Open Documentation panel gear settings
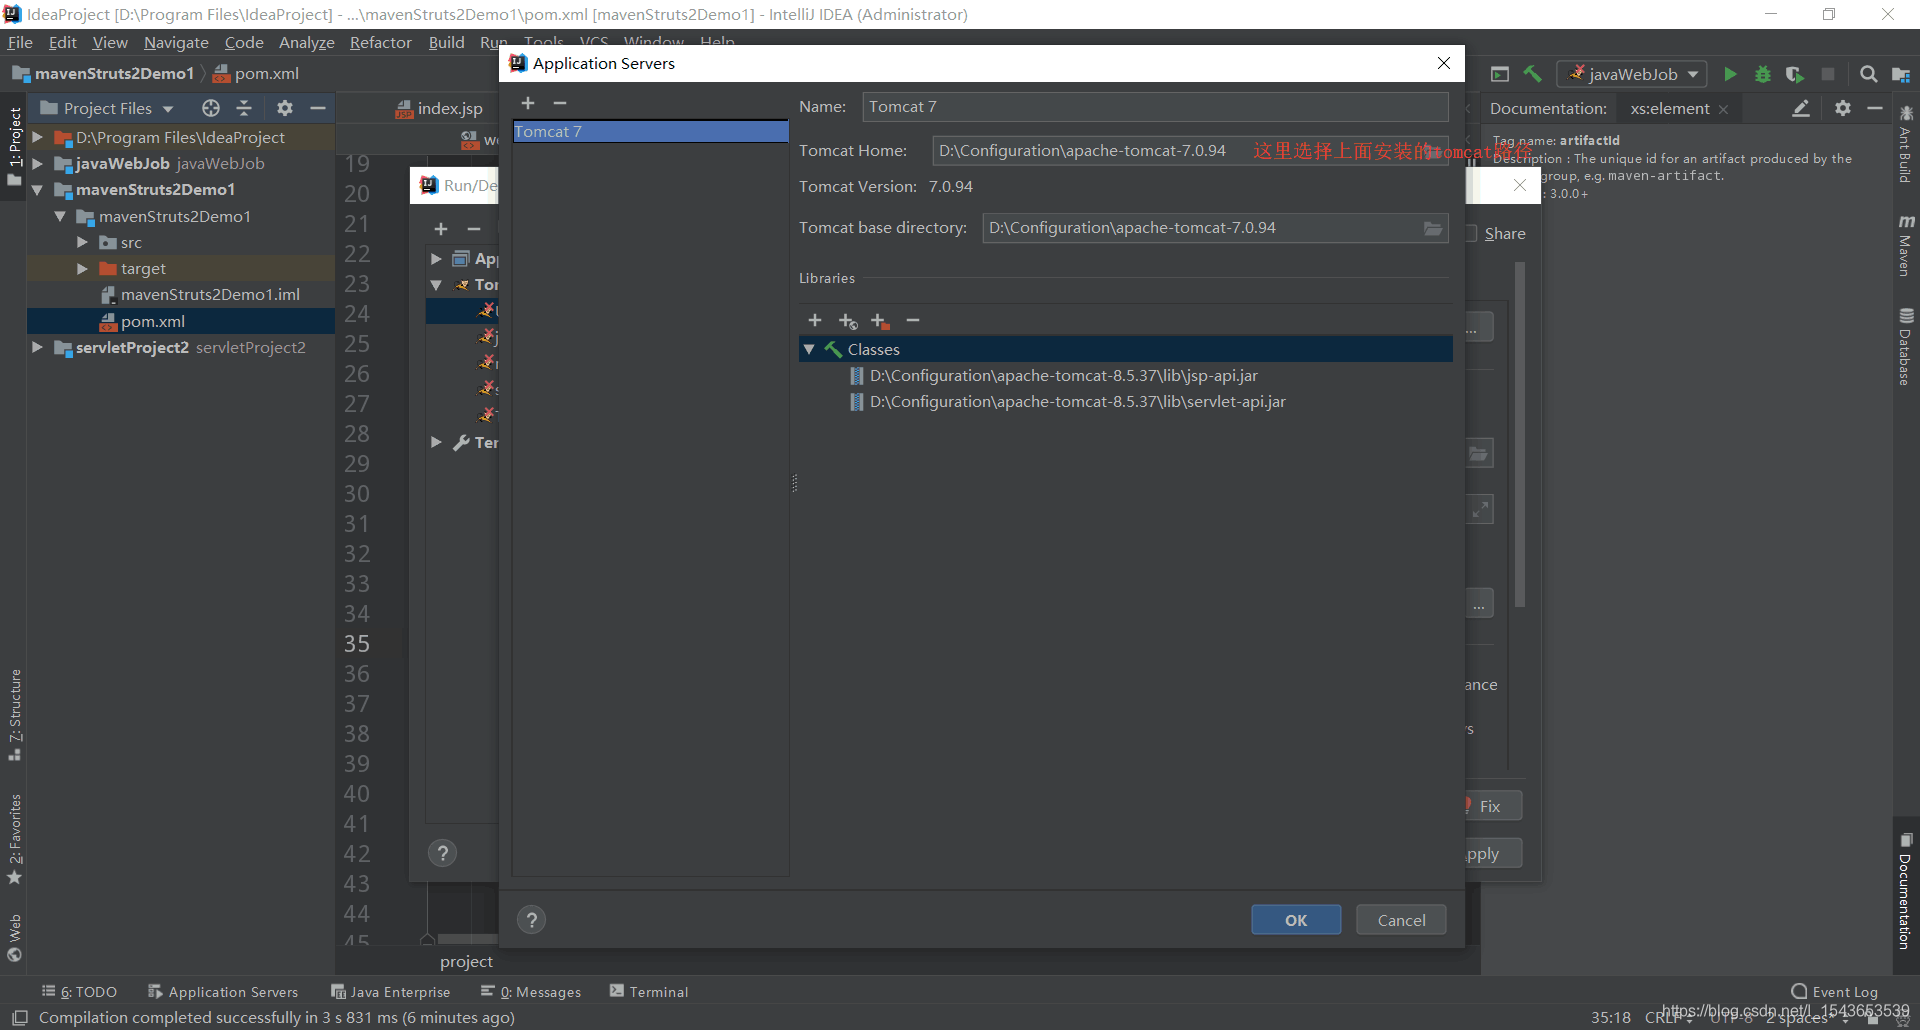The image size is (1920, 1030). coord(1842,108)
